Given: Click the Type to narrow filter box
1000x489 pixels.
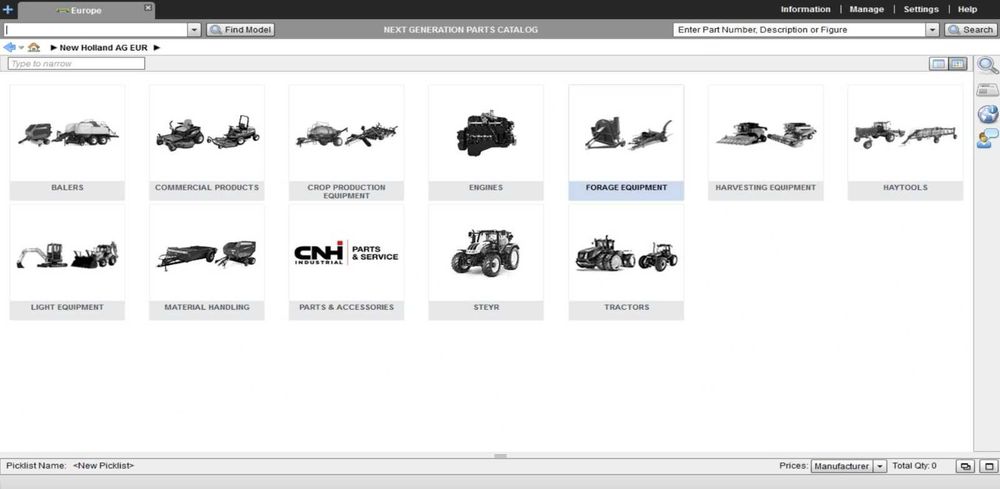Looking at the screenshot, I should click(77, 64).
